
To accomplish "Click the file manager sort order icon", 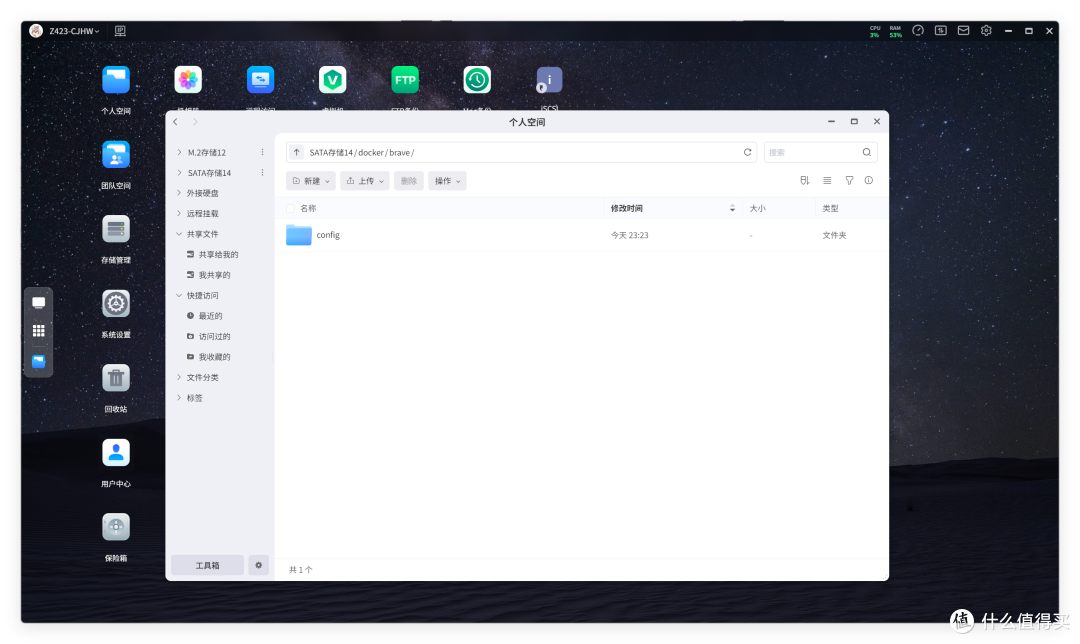I will (804, 180).
